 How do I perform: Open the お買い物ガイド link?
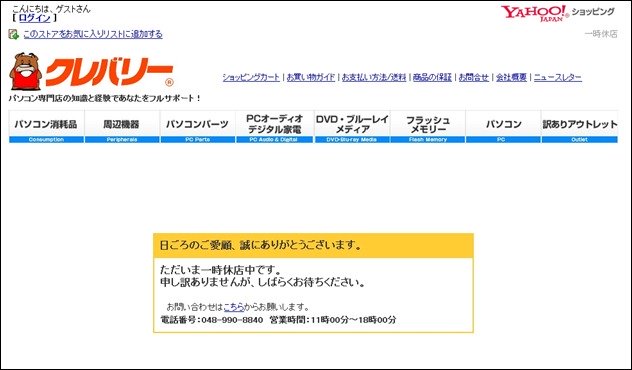[311, 77]
